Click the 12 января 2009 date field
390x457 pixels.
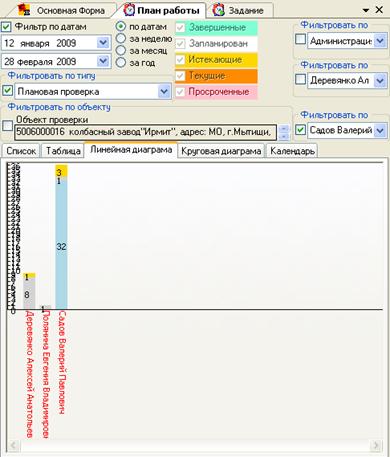pyautogui.click(x=56, y=43)
